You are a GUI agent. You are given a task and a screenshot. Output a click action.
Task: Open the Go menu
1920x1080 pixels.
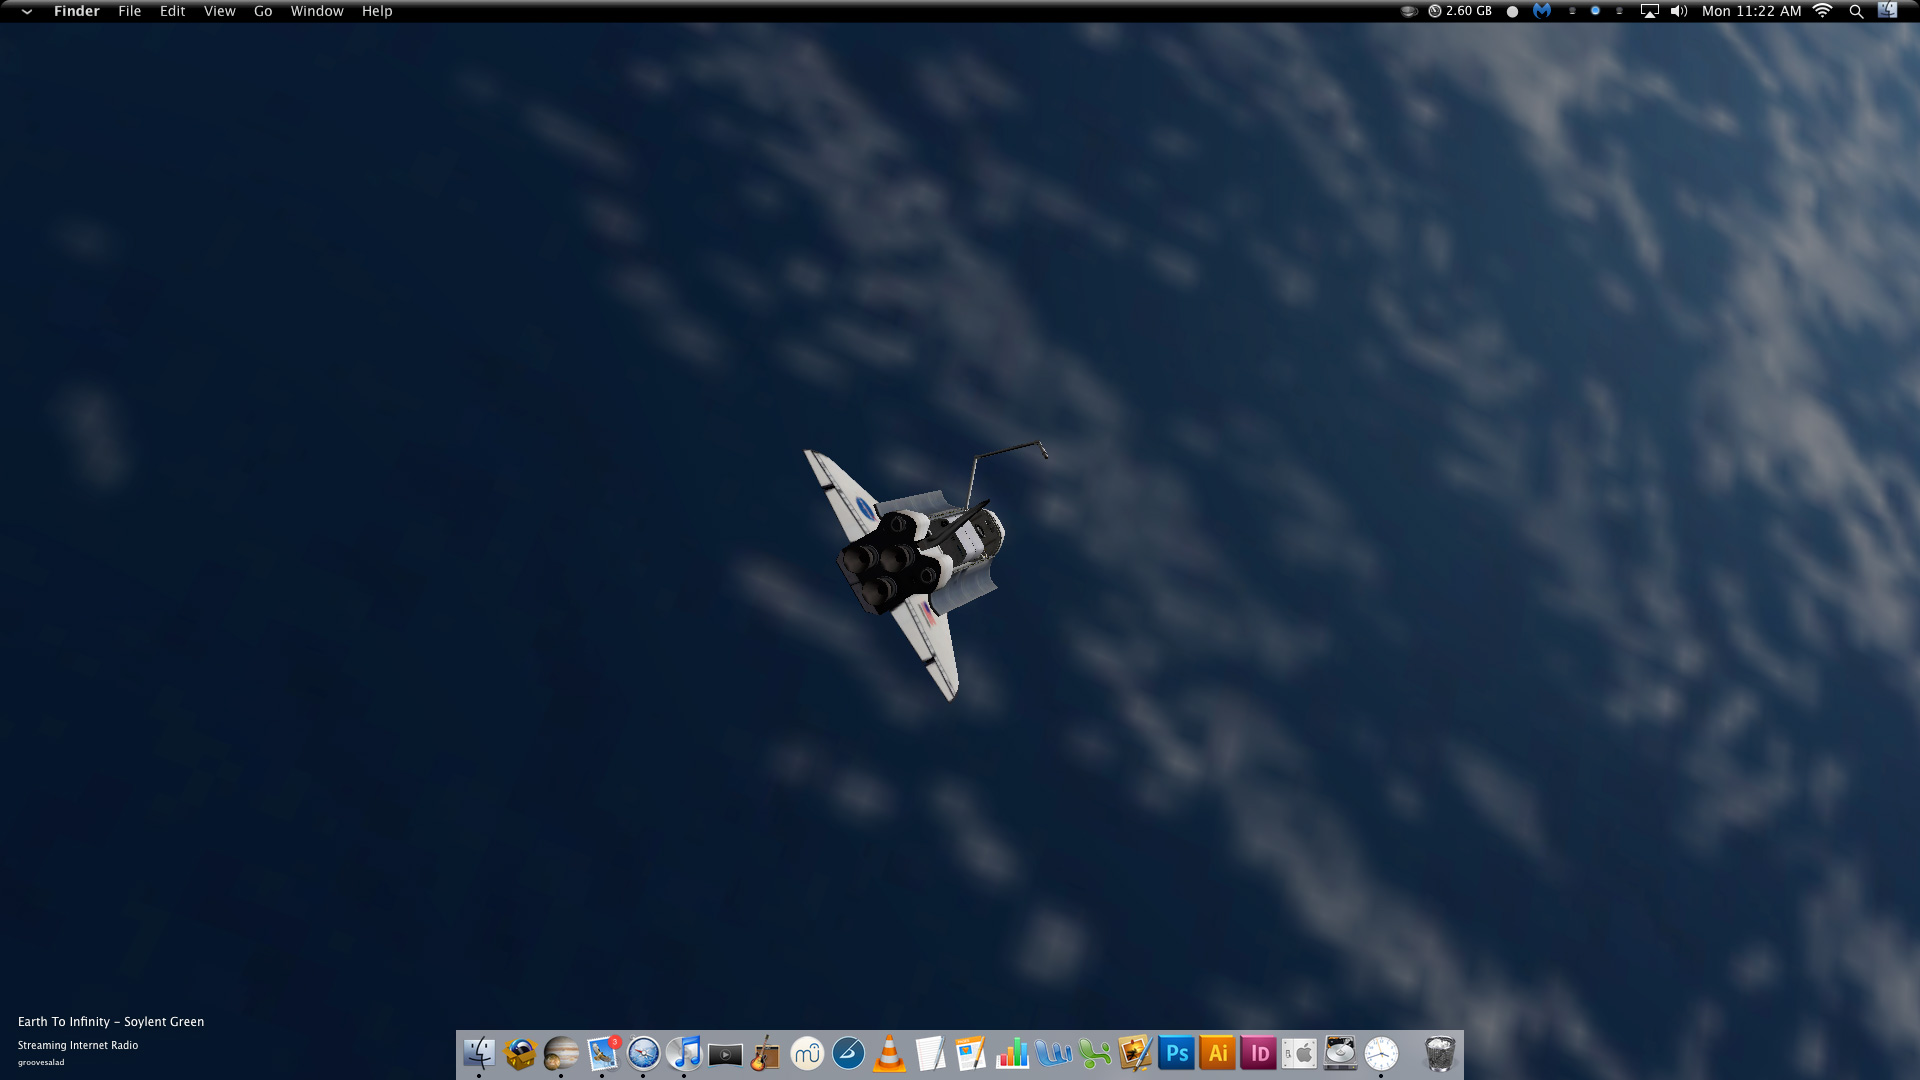point(263,11)
